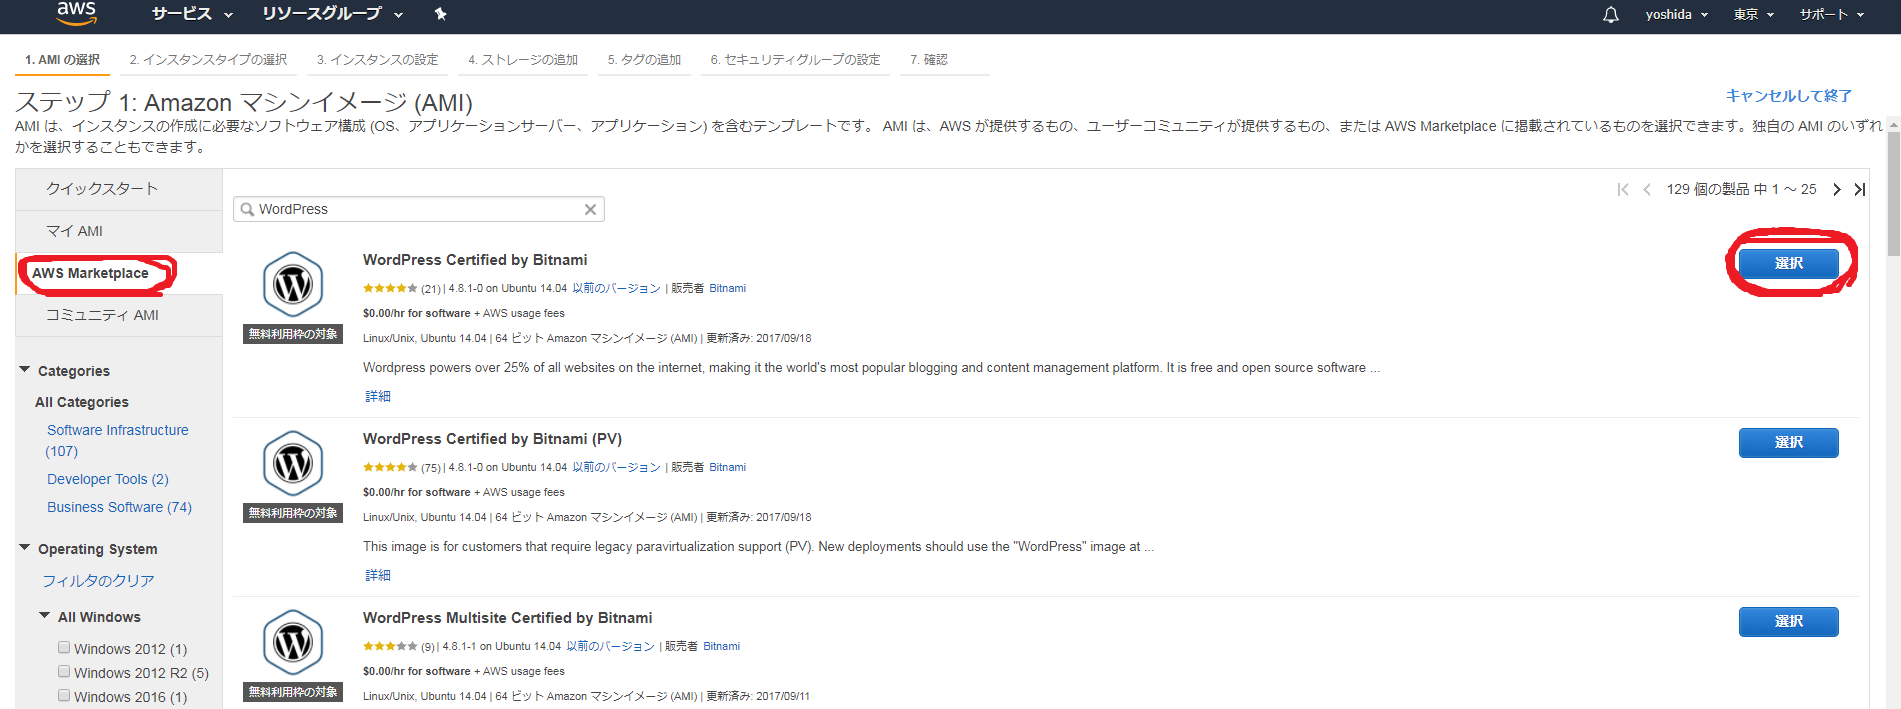This screenshot has width=1901, height=709.
Task: Collapse the Categories section
Action: click(25, 370)
